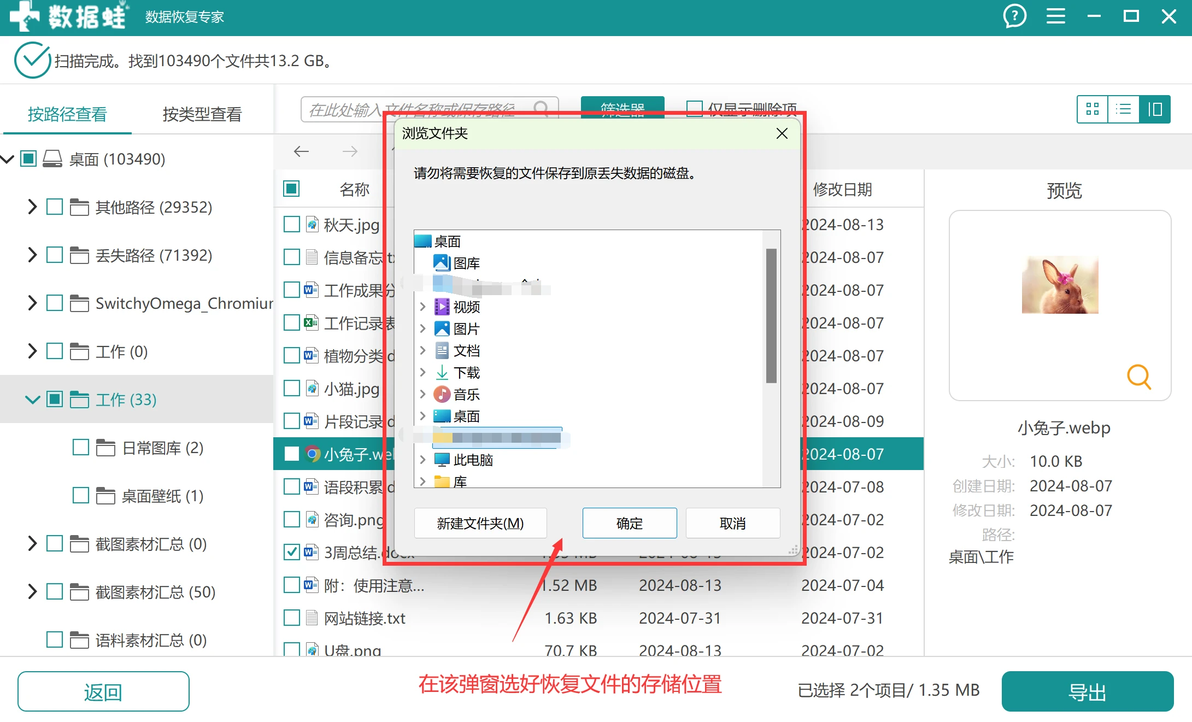Open the hamburger menu in title bar
This screenshot has width=1192, height=722.
(1055, 16)
